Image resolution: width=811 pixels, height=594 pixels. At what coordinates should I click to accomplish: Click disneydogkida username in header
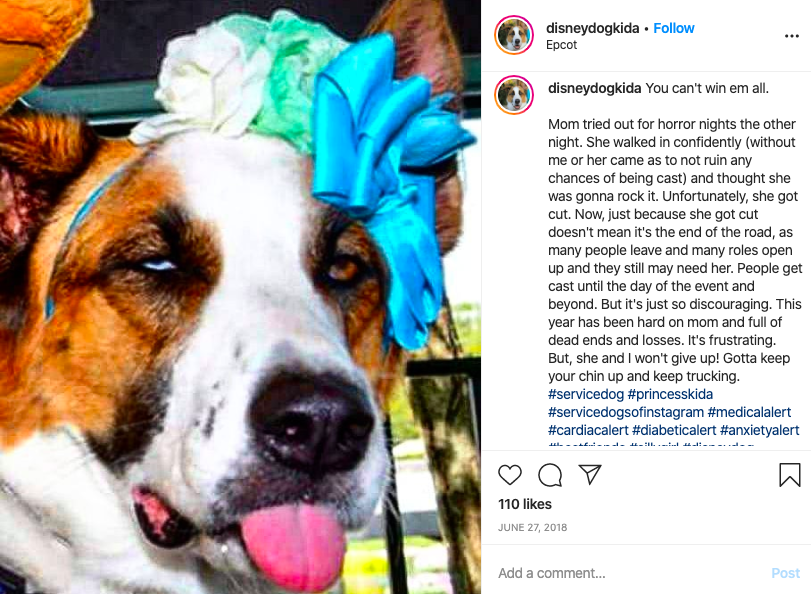(592, 28)
